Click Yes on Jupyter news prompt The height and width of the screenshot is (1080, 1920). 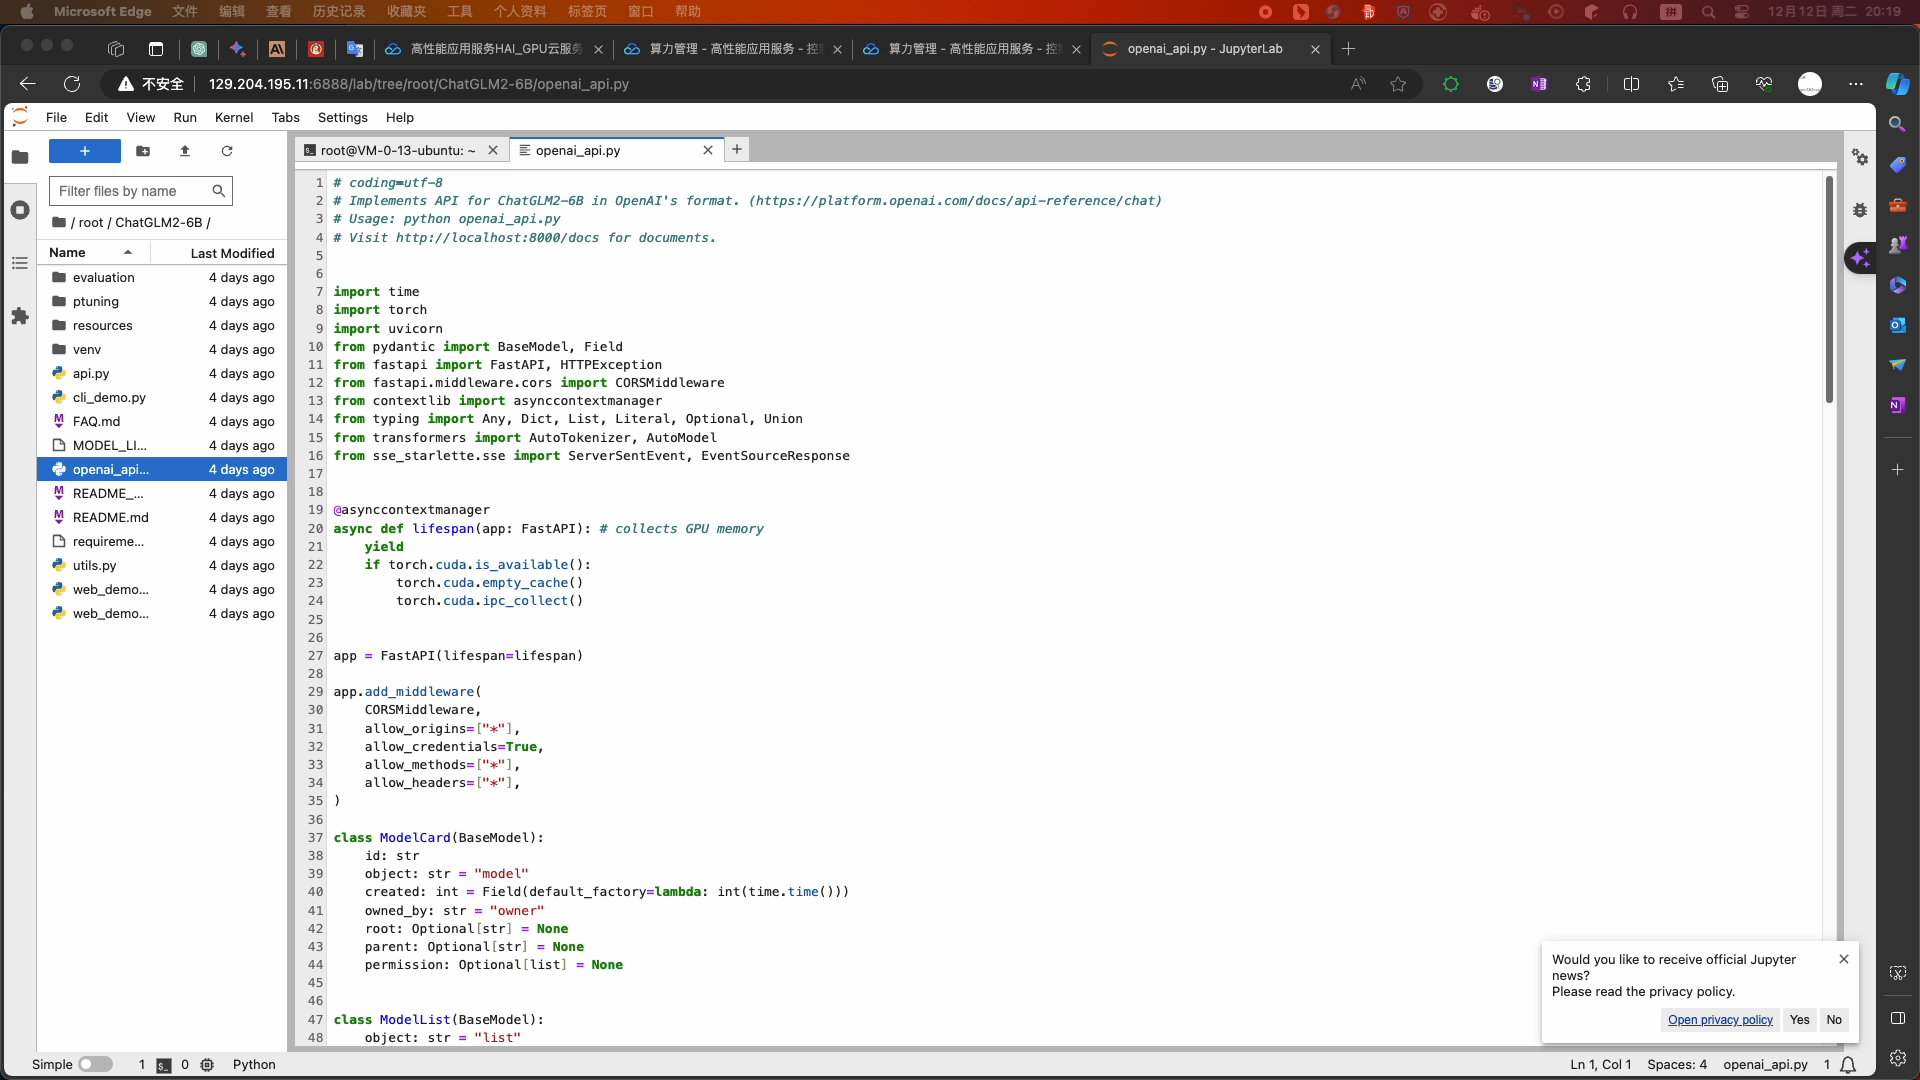[x=1799, y=1020]
